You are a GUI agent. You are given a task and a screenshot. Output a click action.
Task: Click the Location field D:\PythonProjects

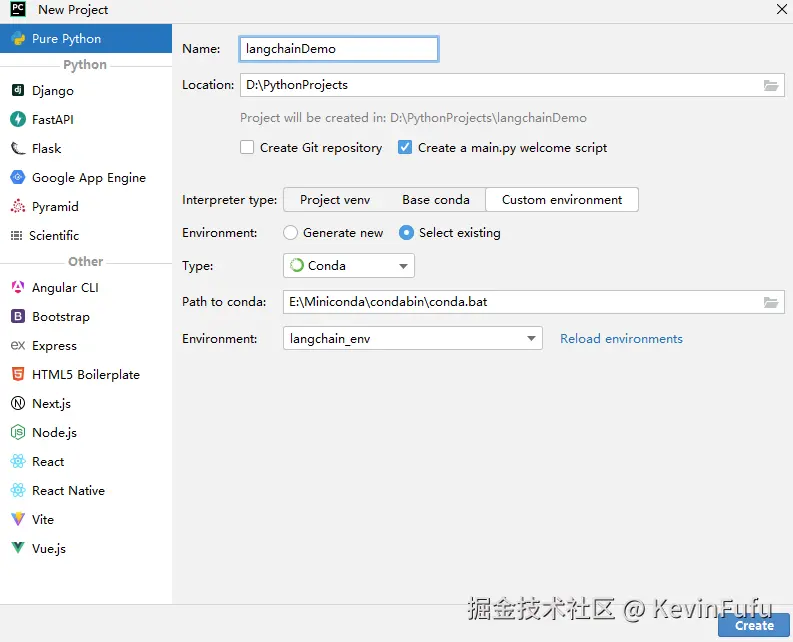coord(512,85)
